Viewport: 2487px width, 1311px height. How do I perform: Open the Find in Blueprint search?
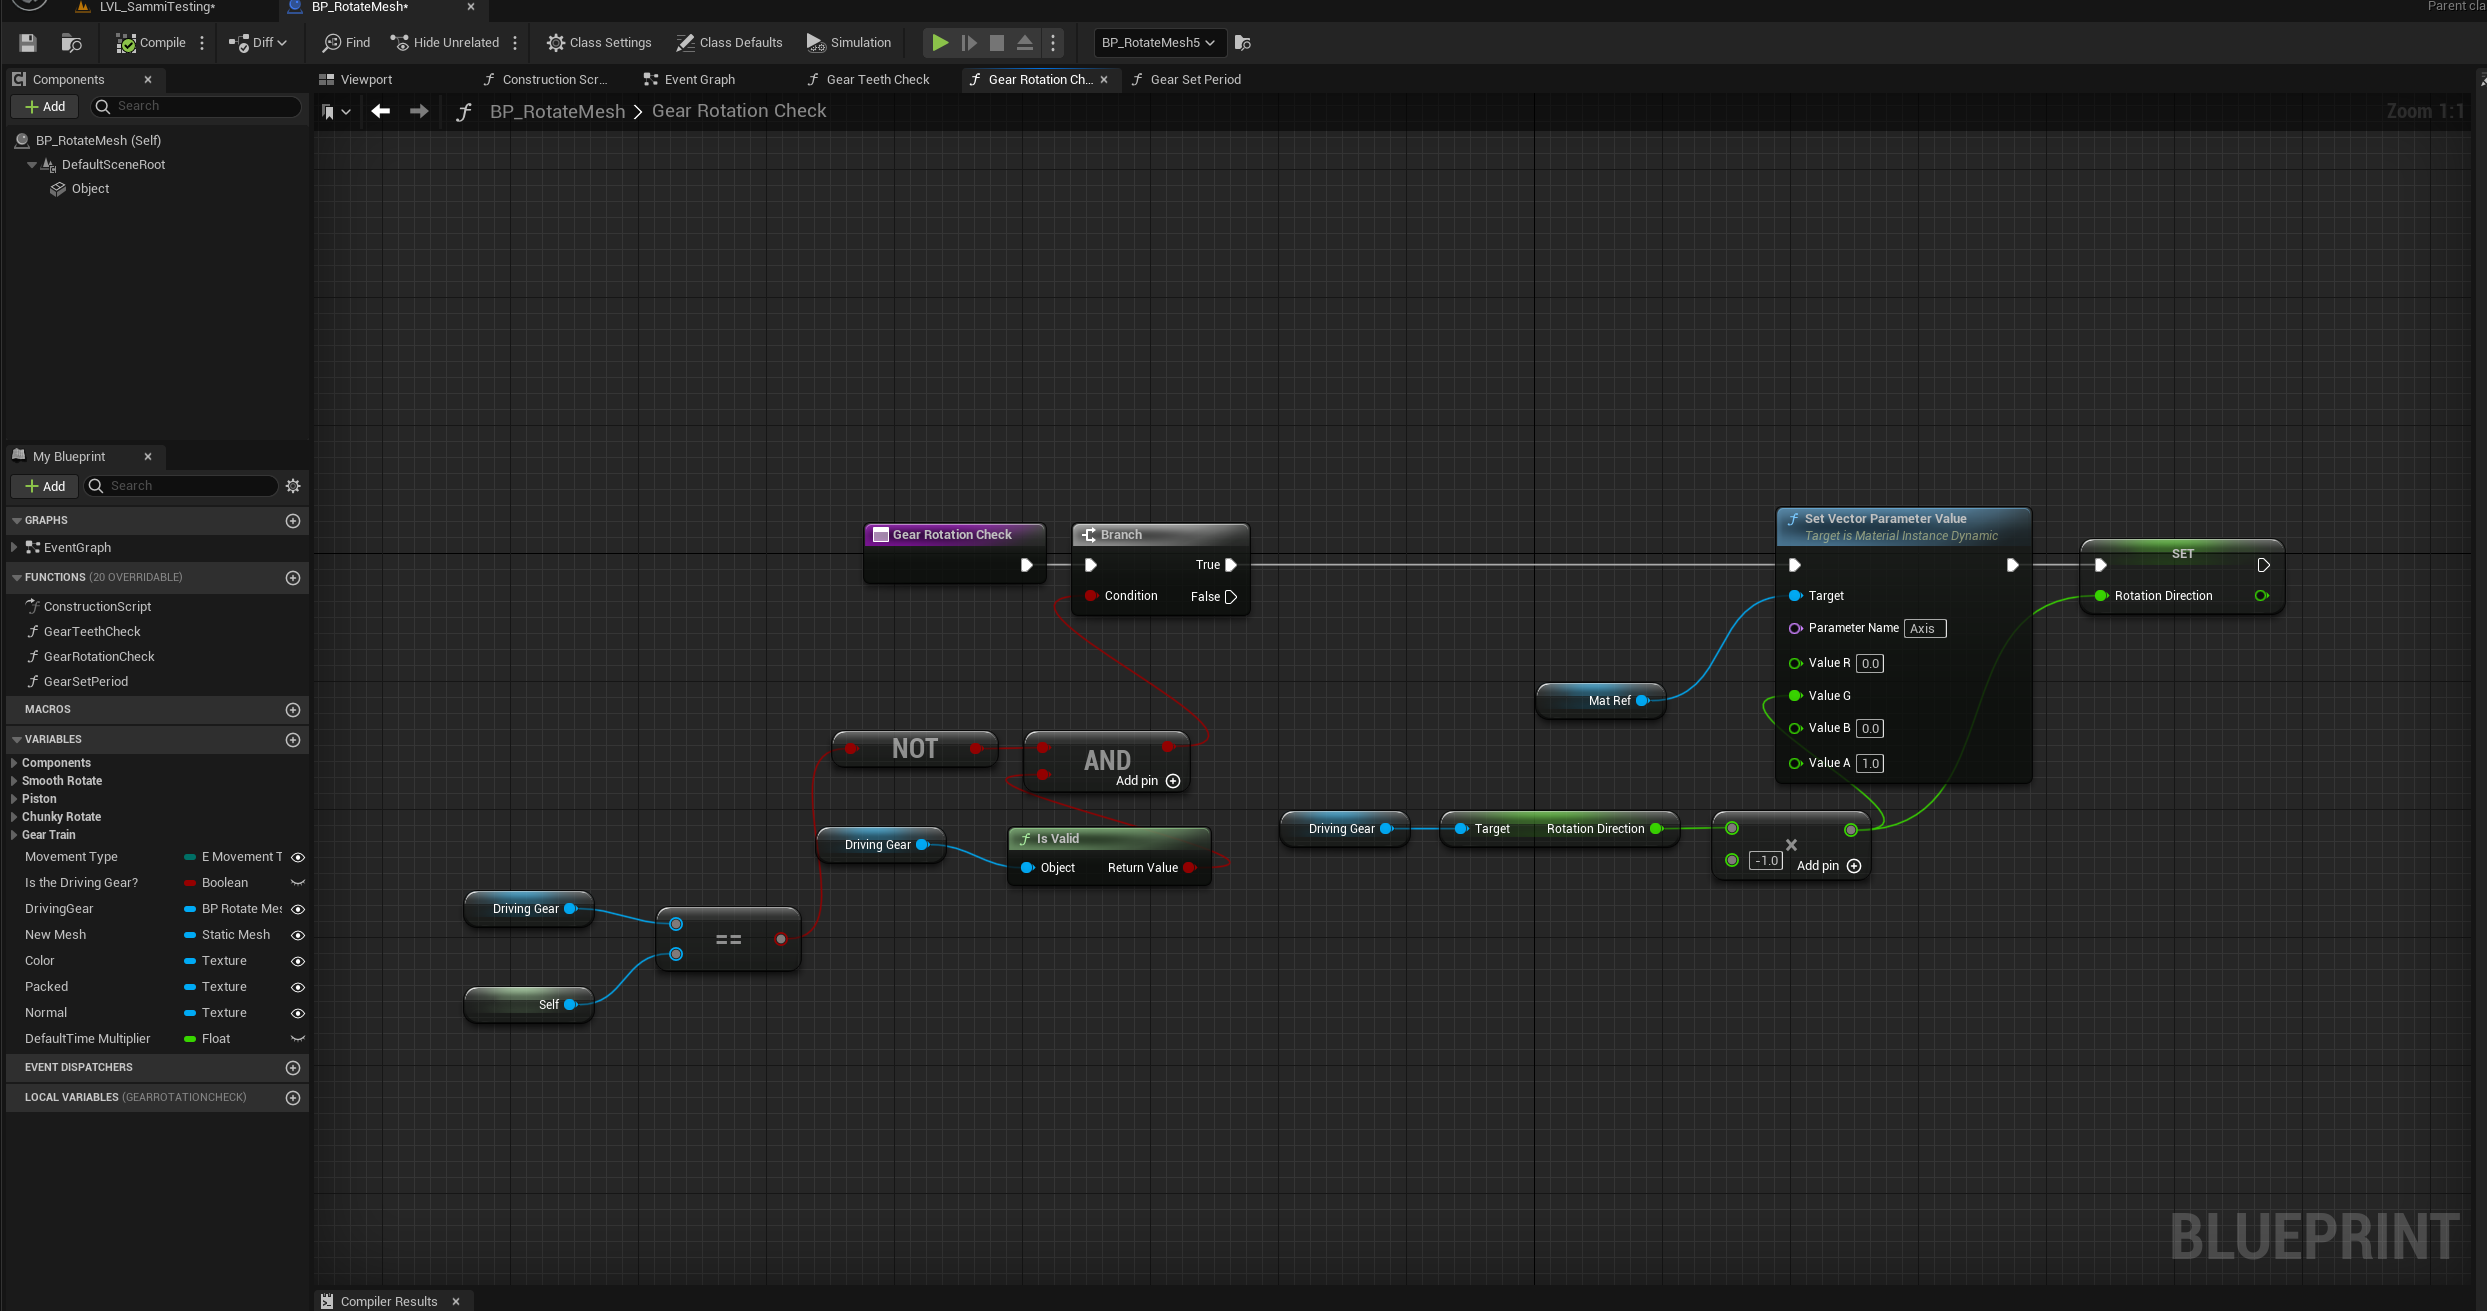point(344,42)
